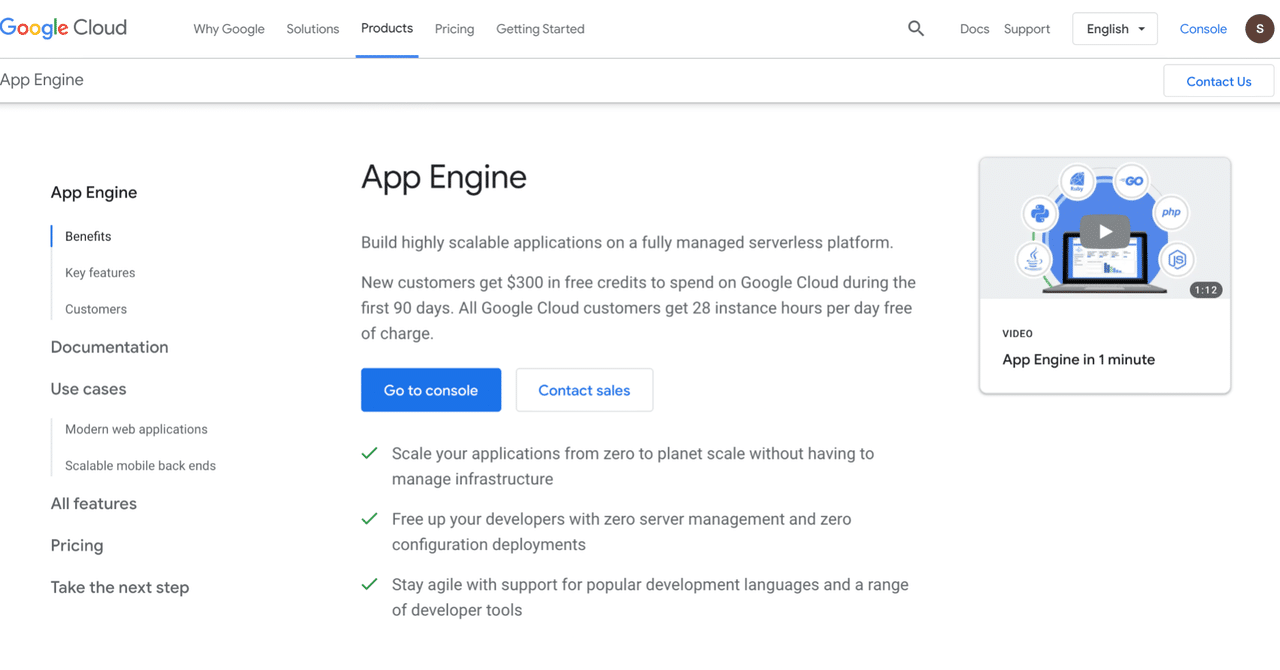This screenshot has height=670, width=1280.
Task: Select Key features in the sidebar
Action: coord(99,272)
